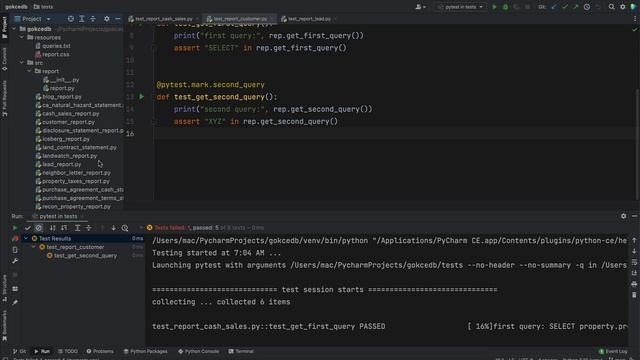The image size is (640, 360).
Task: Toggle Show Passed tests checkmark
Action: point(28,228)
